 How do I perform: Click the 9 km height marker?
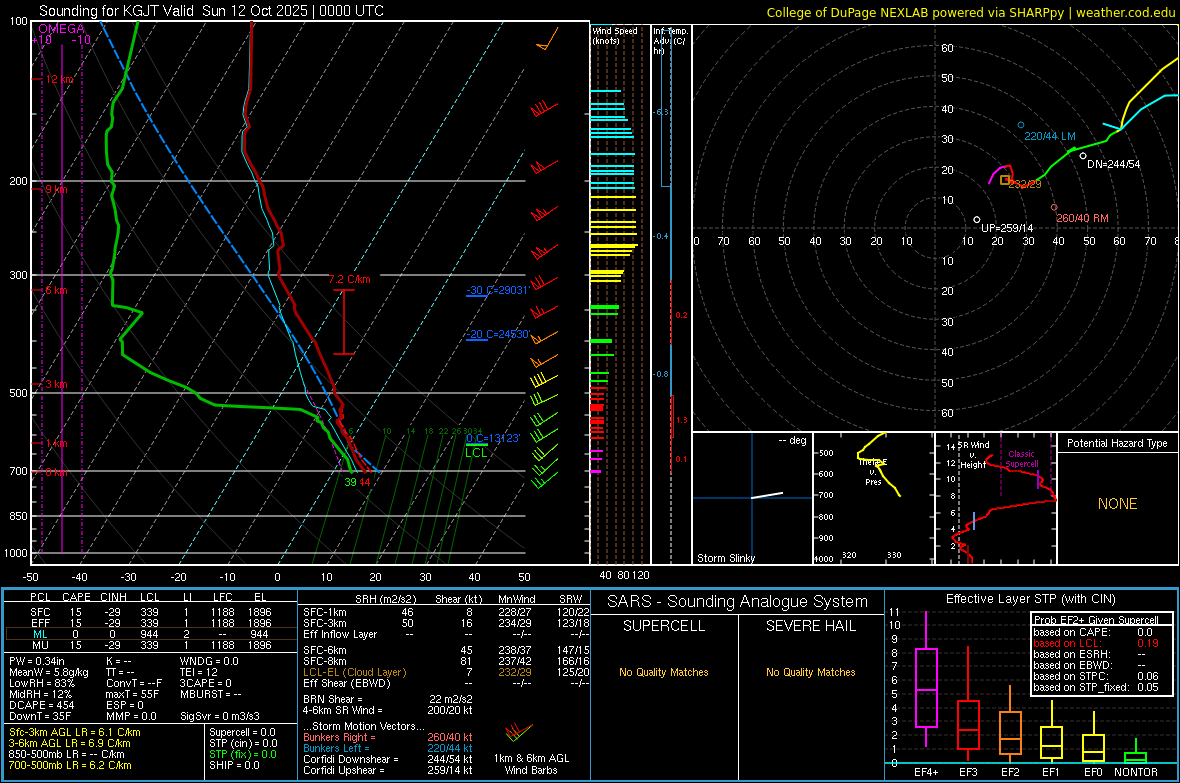56,189
